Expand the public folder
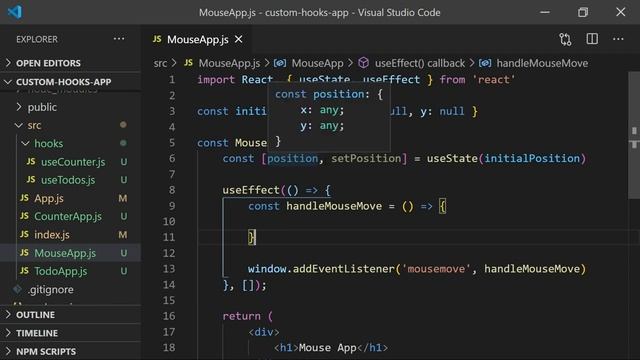This screenshot has height=360, width=640. coord(70,107)
